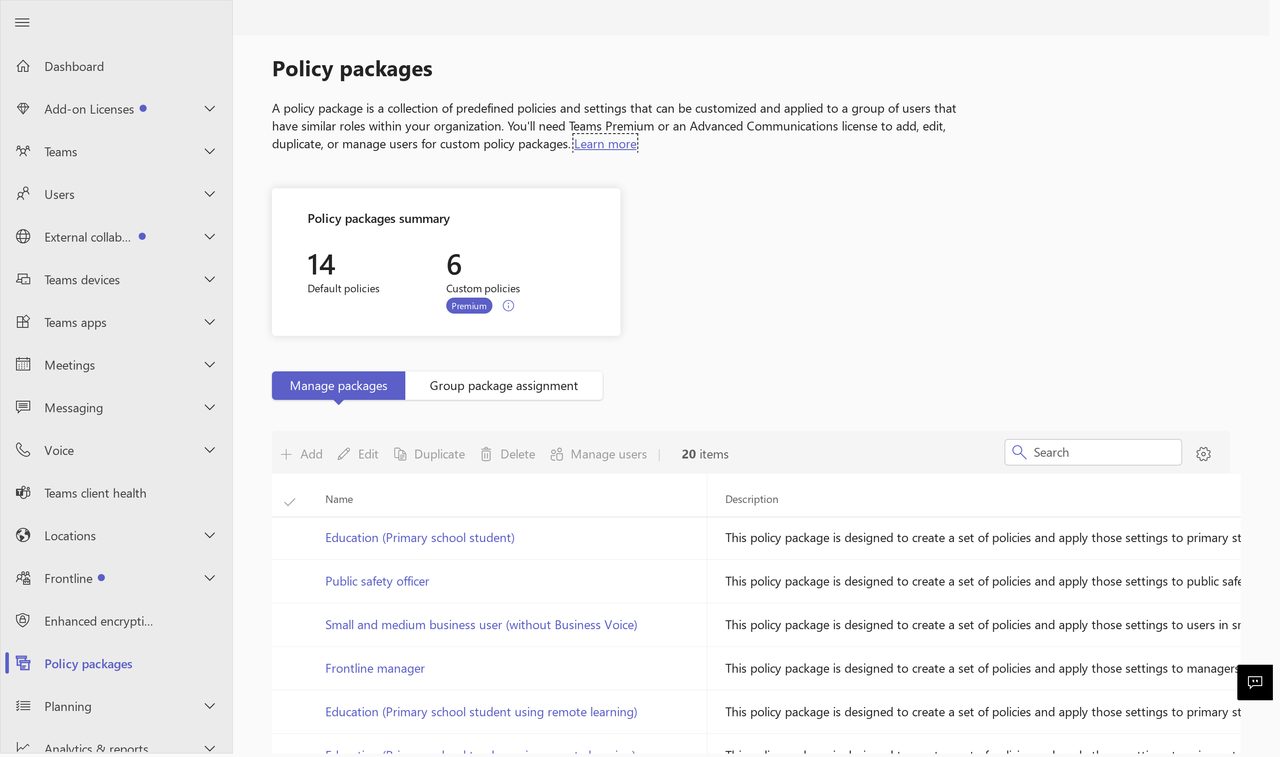Image resolution: width=1280 pixels, height=757 pixels.
Task: Click the Voice phone icon
Action: [x=23, y=450]
